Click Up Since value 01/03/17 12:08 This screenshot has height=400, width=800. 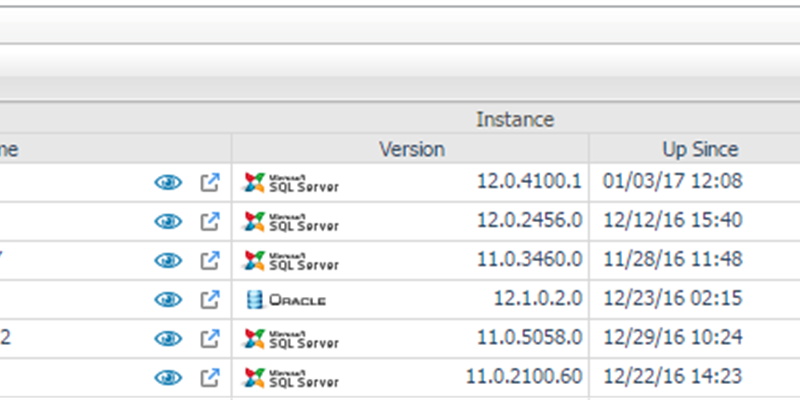coord(672,181)
